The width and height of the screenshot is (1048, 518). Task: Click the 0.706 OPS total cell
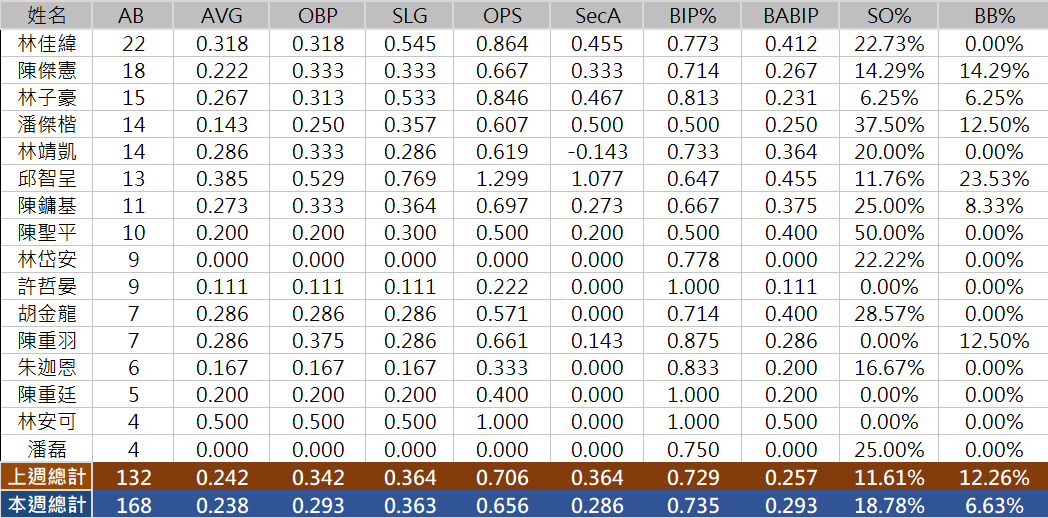coord(501,477)
